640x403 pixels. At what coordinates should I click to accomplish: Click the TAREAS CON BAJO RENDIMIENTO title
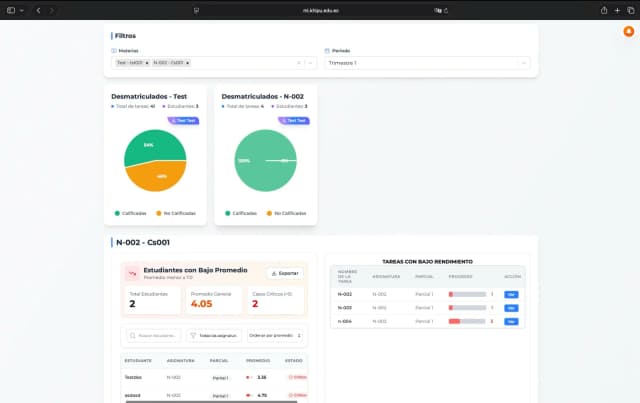[x=427, y=262]
